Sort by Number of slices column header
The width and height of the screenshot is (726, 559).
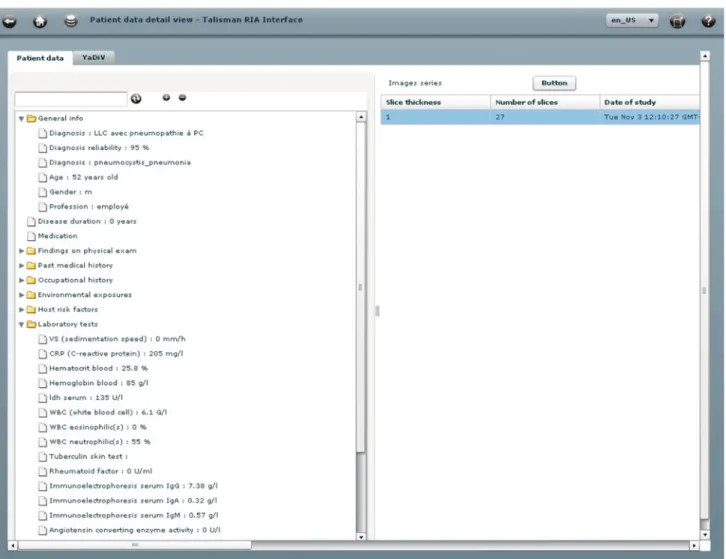tap(545, 102)
